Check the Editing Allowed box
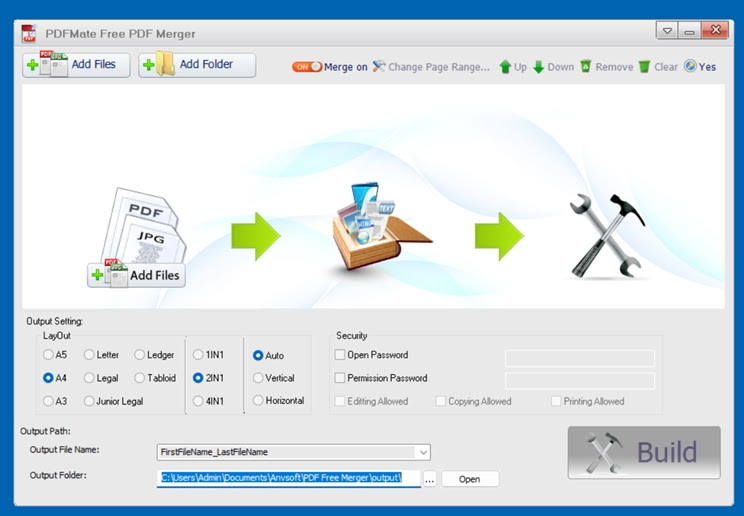The height and width of the screenshot is (516, 744). pyautogui.click(x=340, y=401)
